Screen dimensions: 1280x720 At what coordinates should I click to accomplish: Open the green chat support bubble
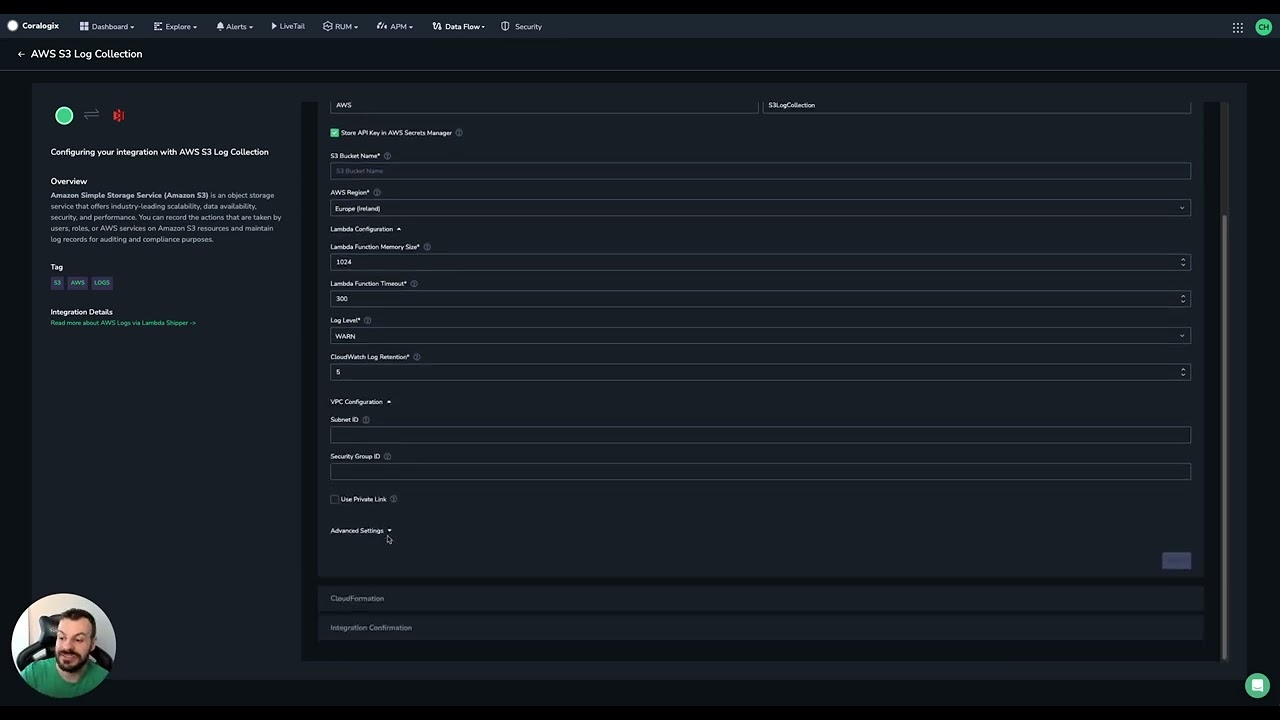1257,685
